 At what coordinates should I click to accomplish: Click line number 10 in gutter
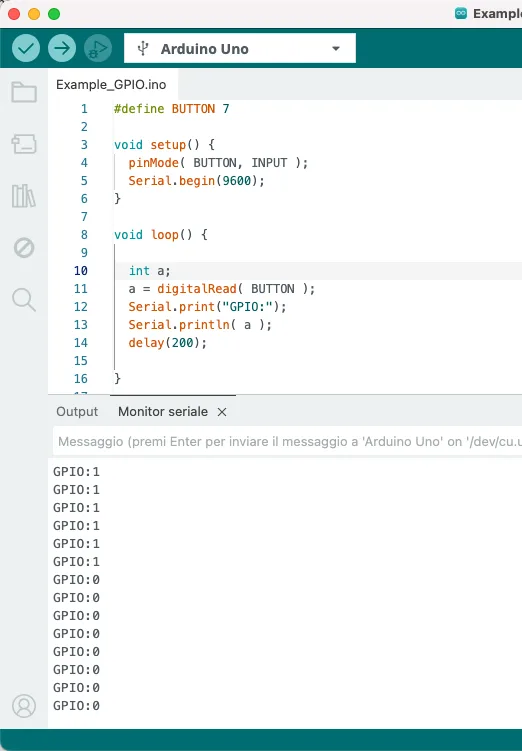point(80,271)
